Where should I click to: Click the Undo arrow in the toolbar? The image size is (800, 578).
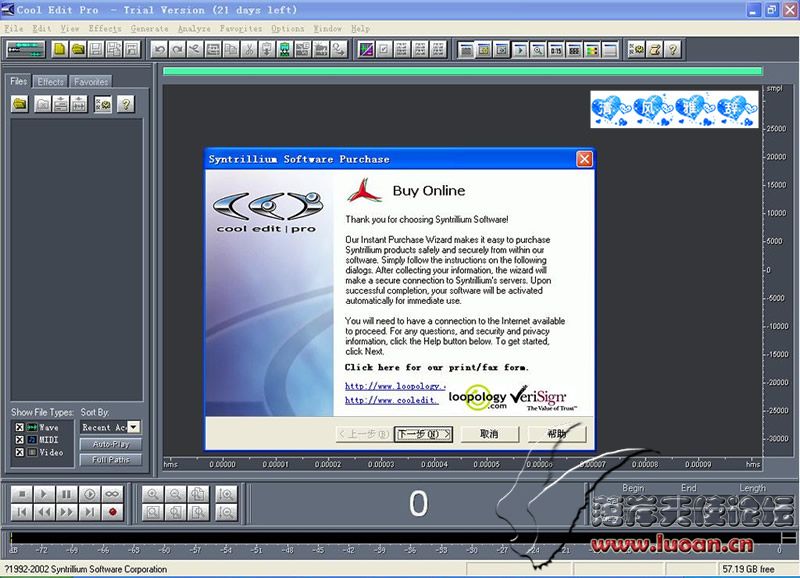pyautogui.click(x=160, y=49)
